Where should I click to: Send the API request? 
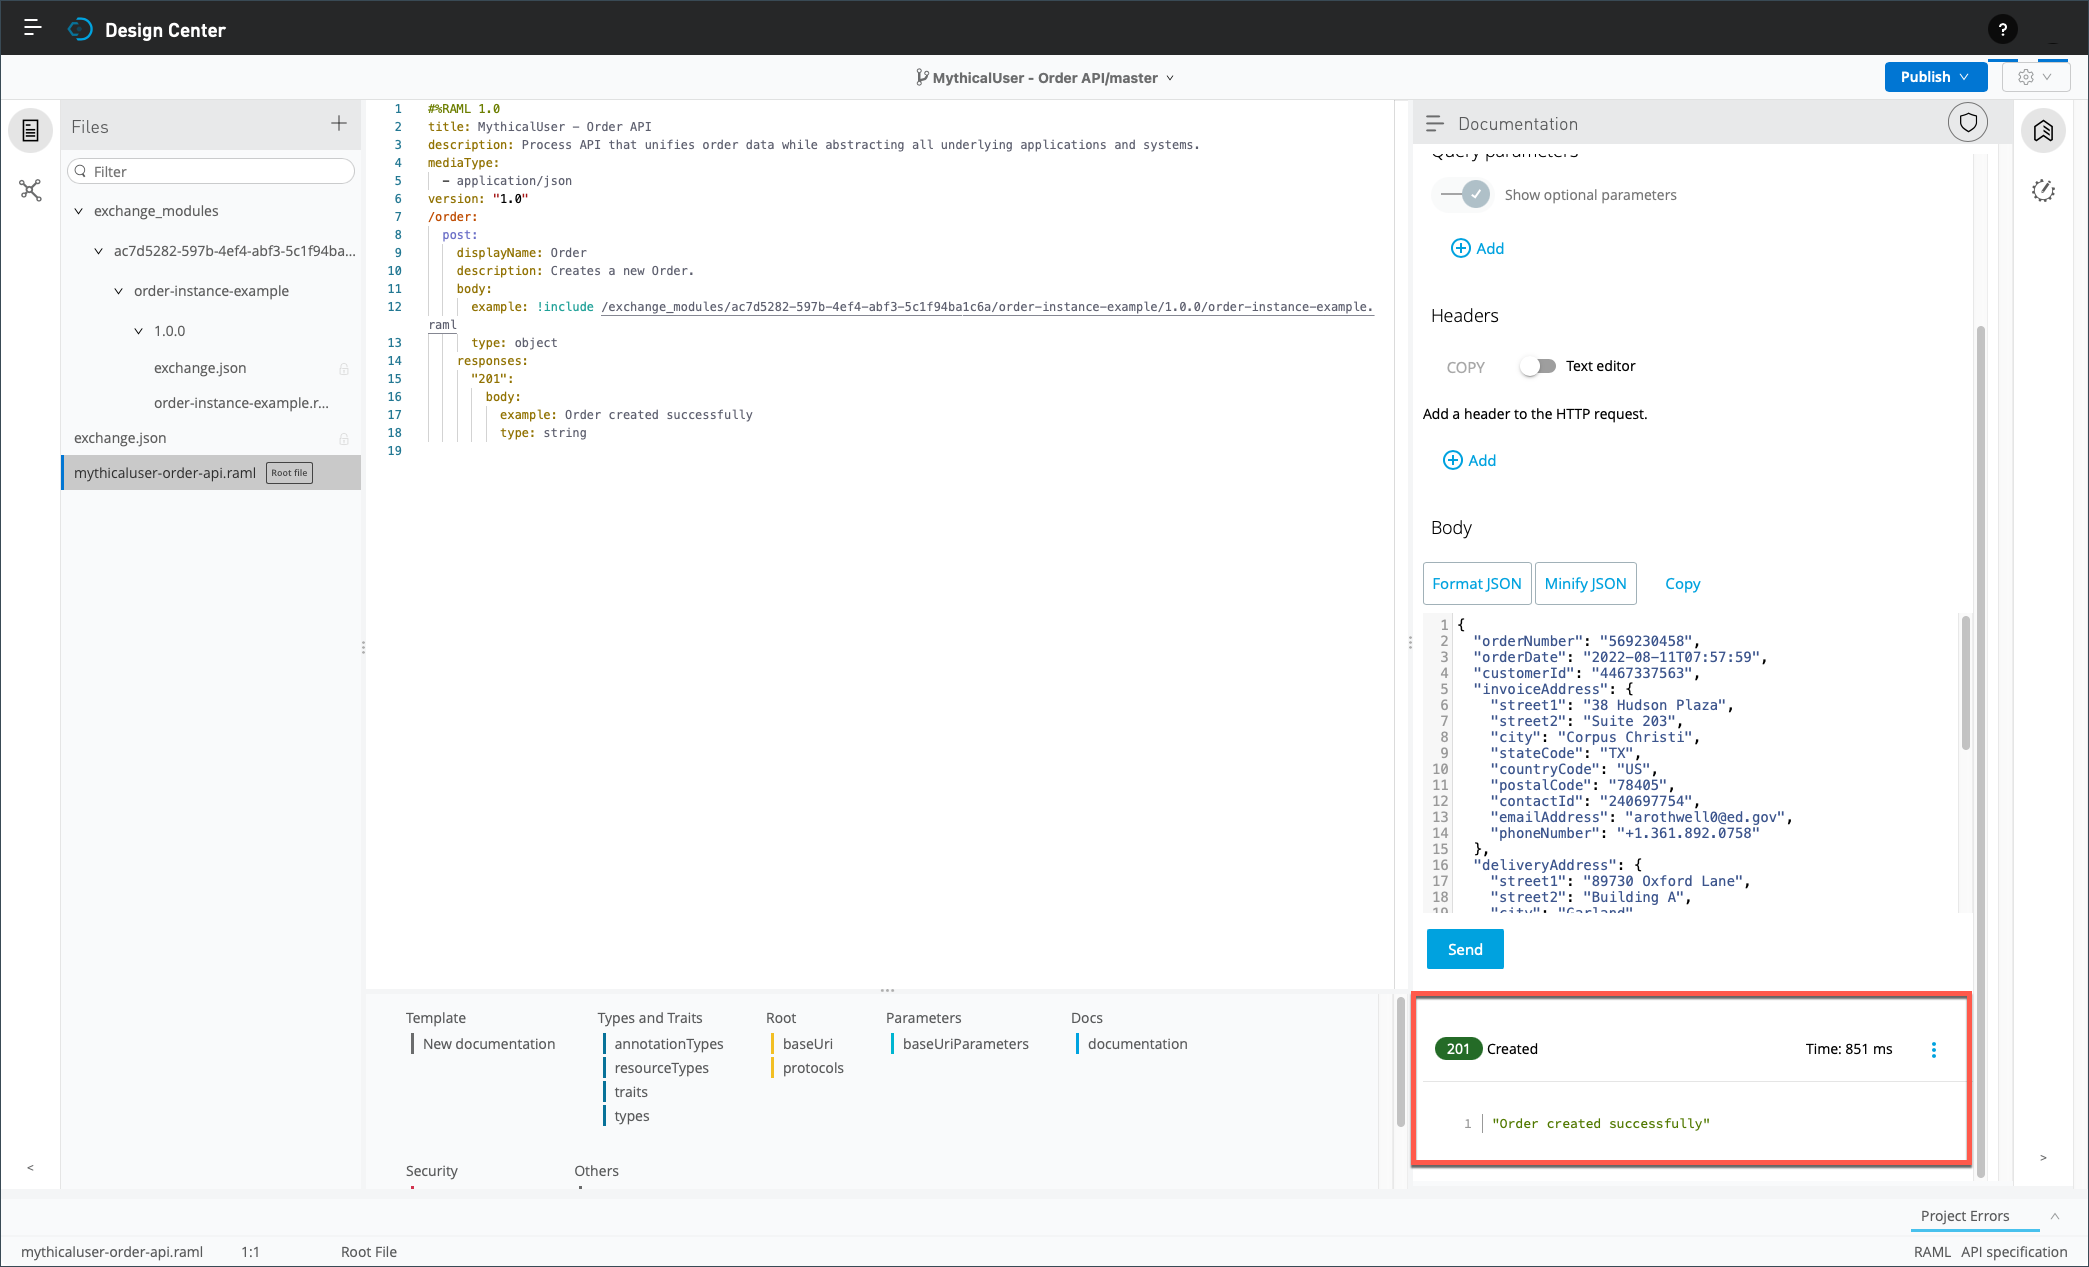[x=1465, y=949]
